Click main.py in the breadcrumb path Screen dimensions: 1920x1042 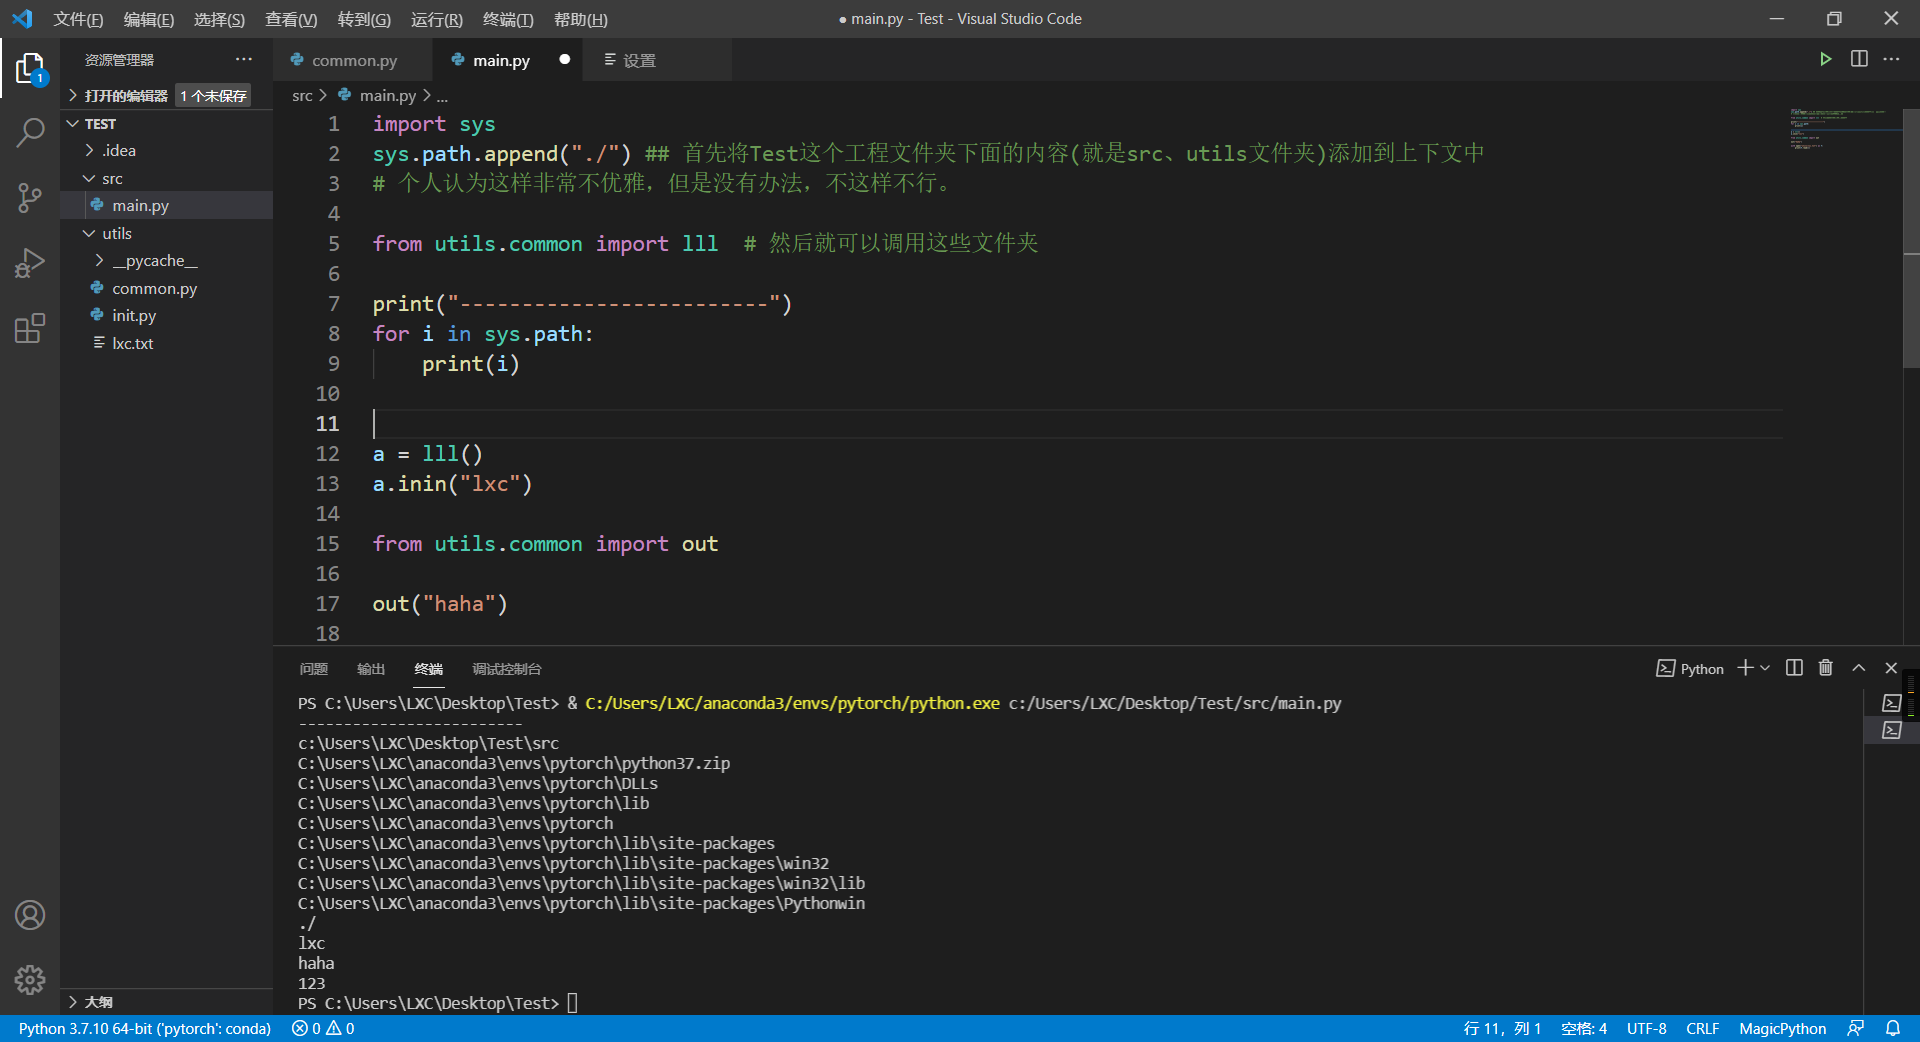click(x=387, y=95)
